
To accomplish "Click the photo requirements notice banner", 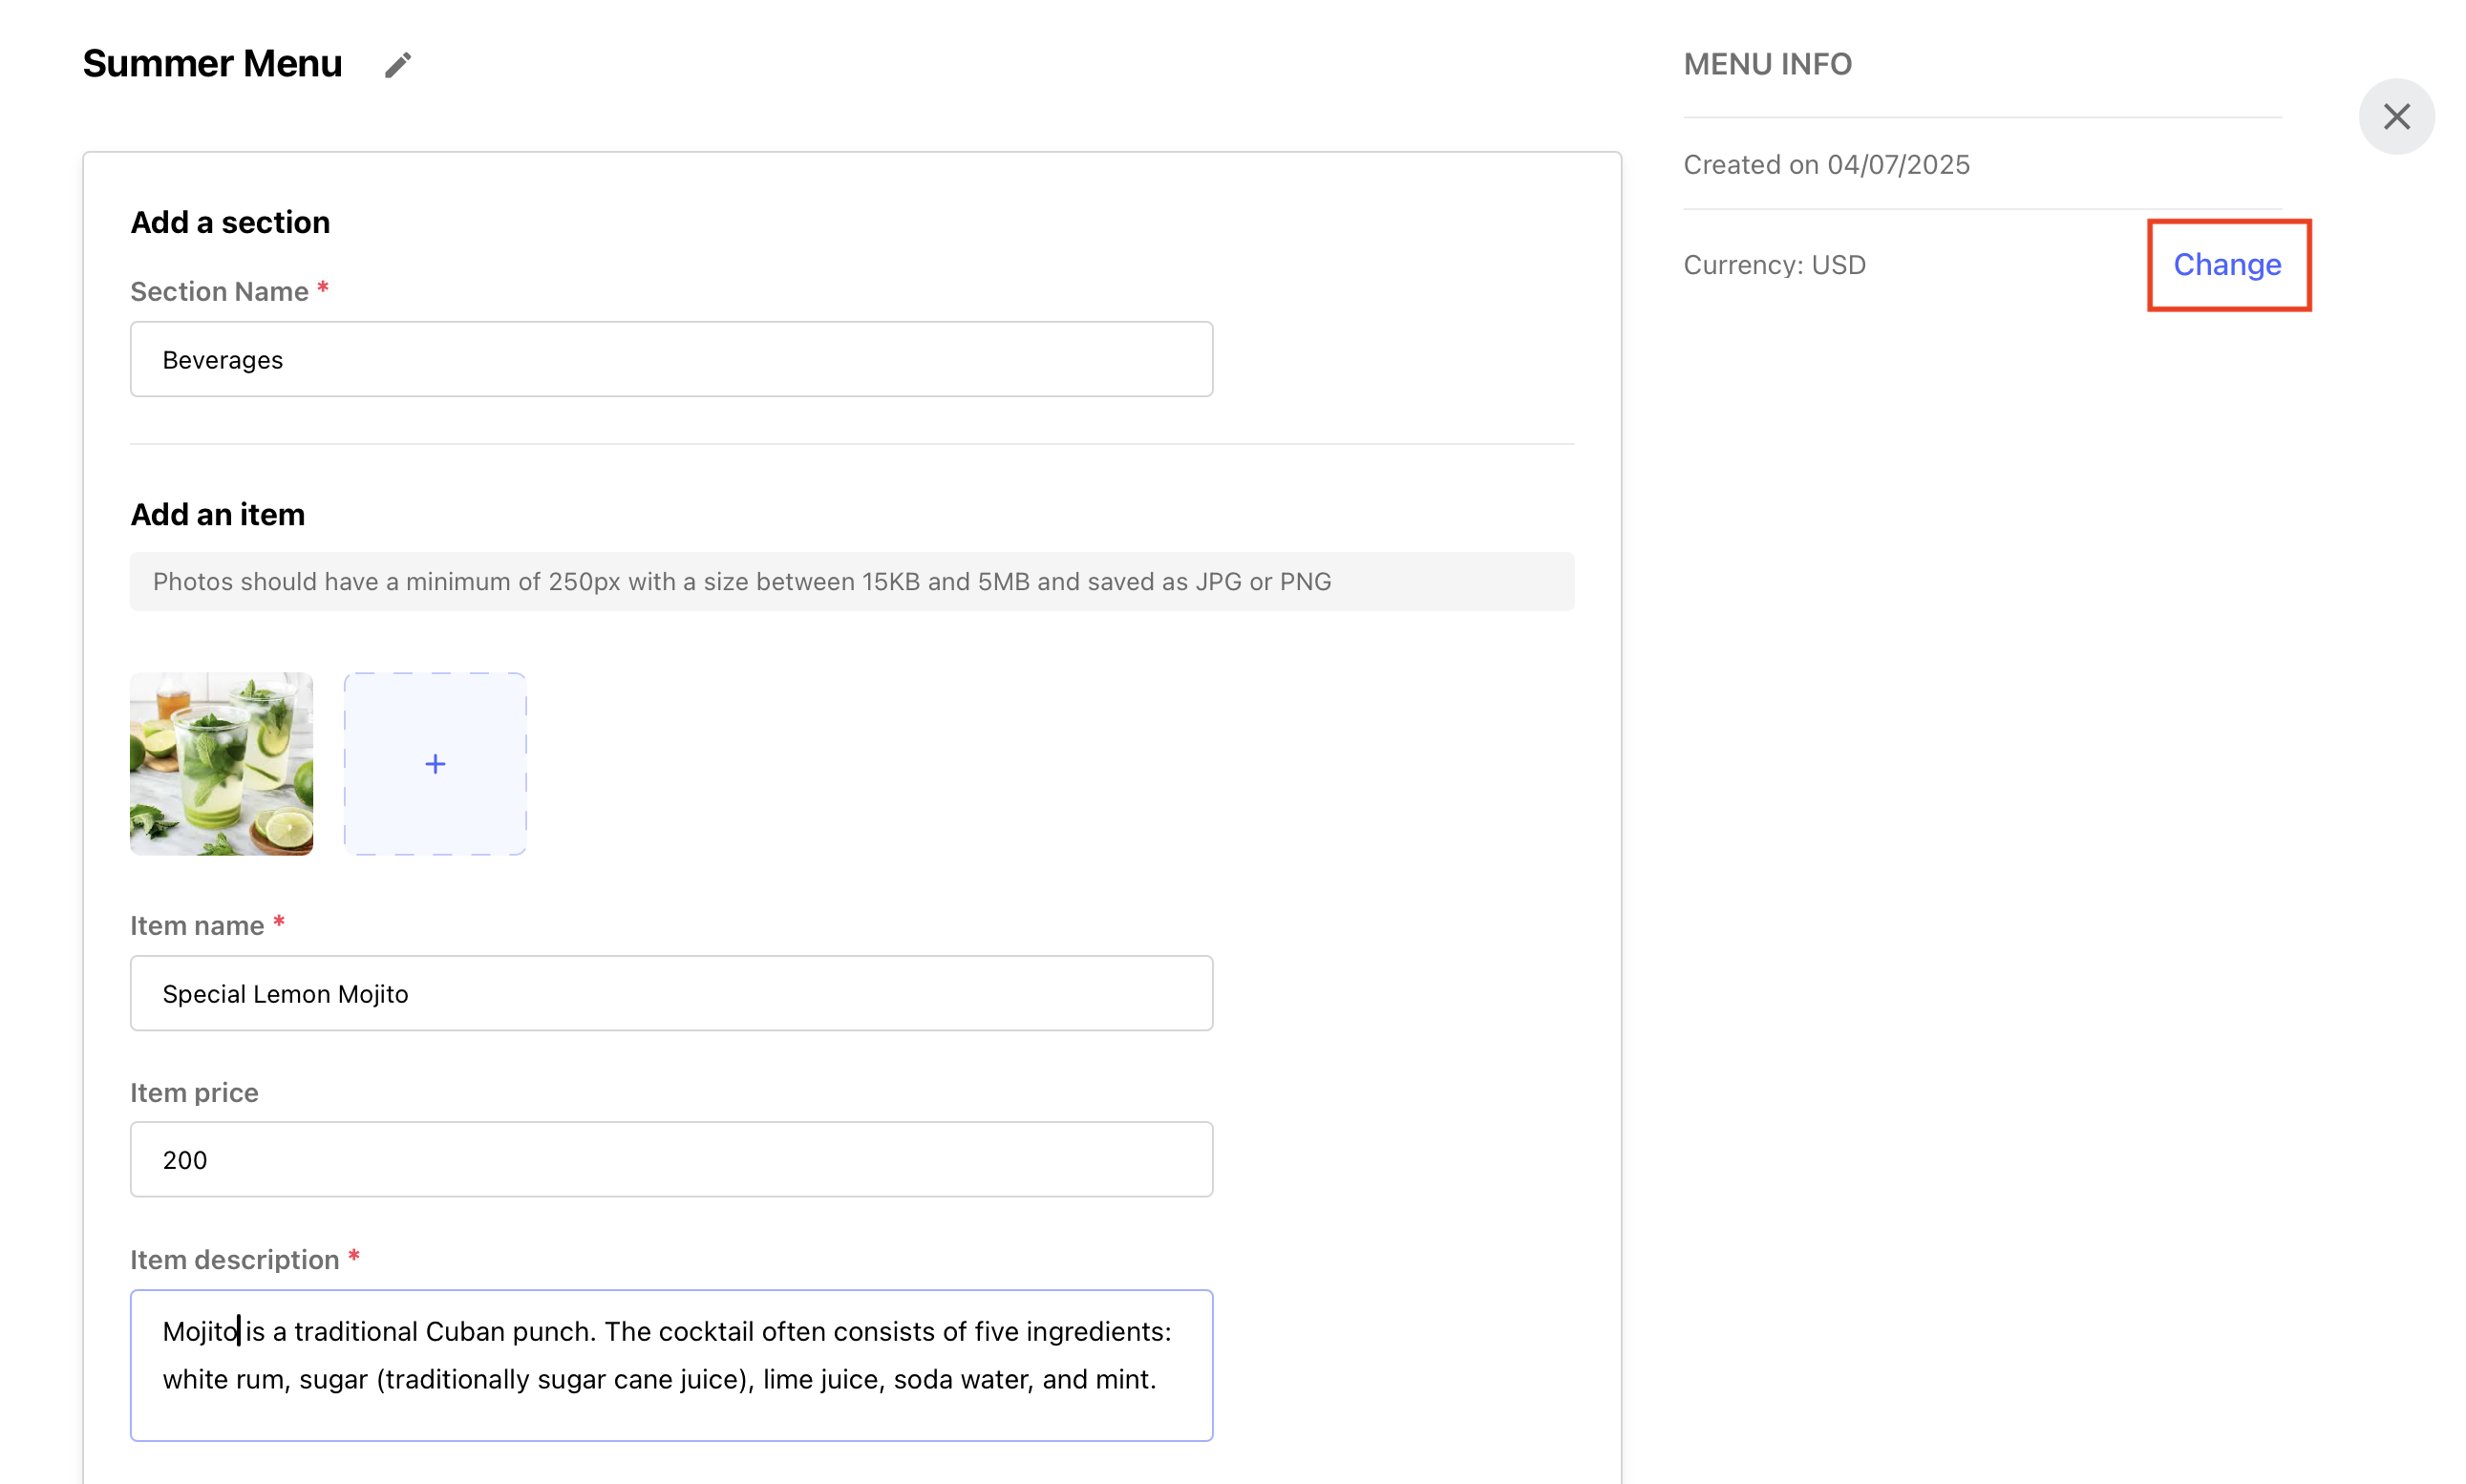I will pos(851,581).
